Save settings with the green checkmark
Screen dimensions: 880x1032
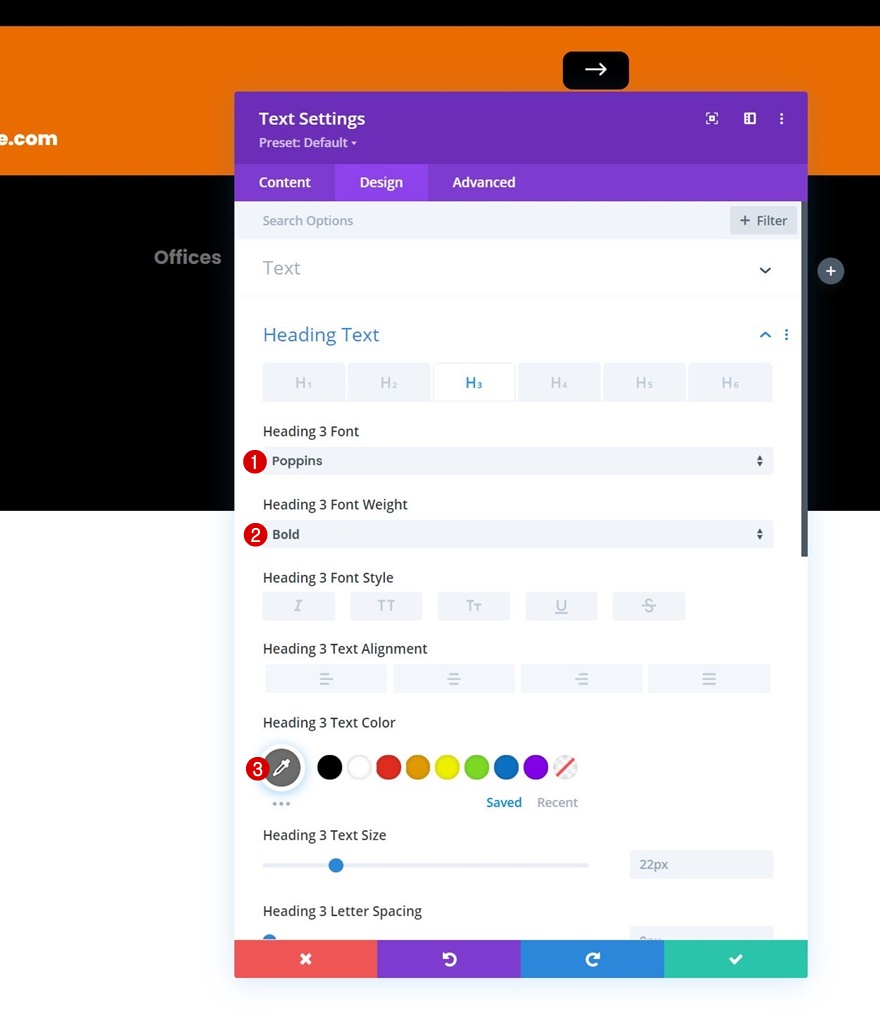[736, 959]
